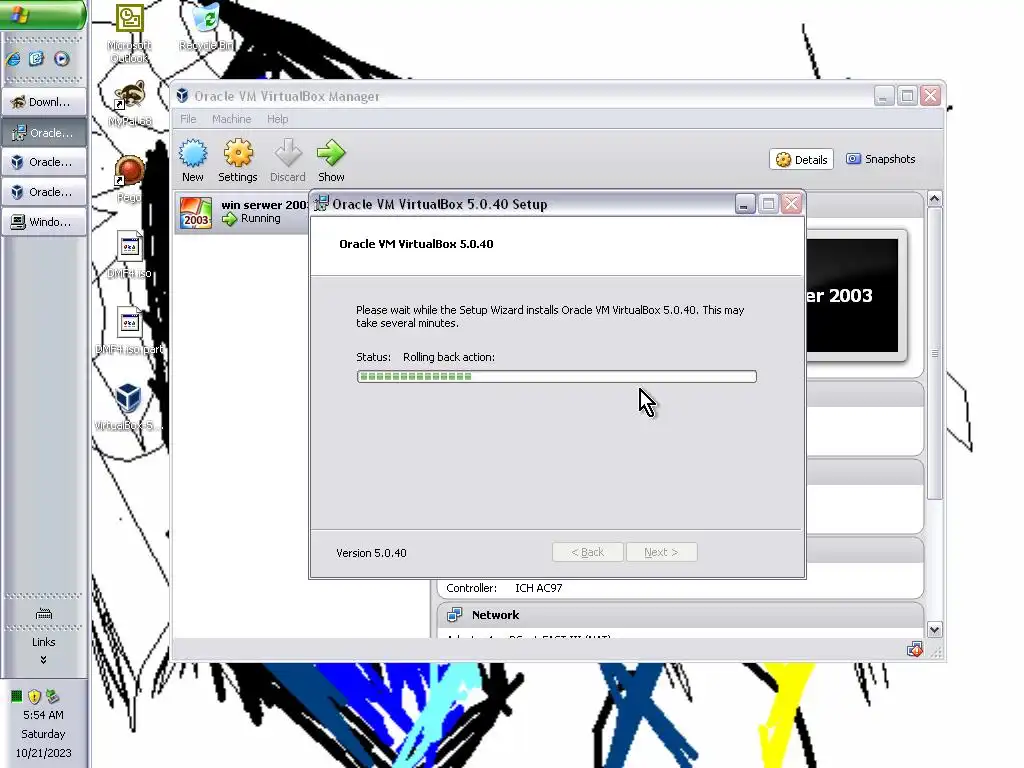Click the Network adapter icon in details

click(x=455, y=615)
